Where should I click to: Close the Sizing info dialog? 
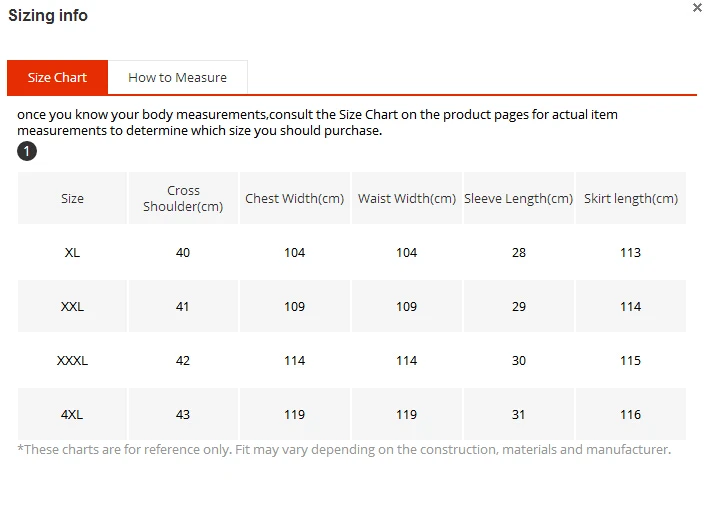click(697, 7)
